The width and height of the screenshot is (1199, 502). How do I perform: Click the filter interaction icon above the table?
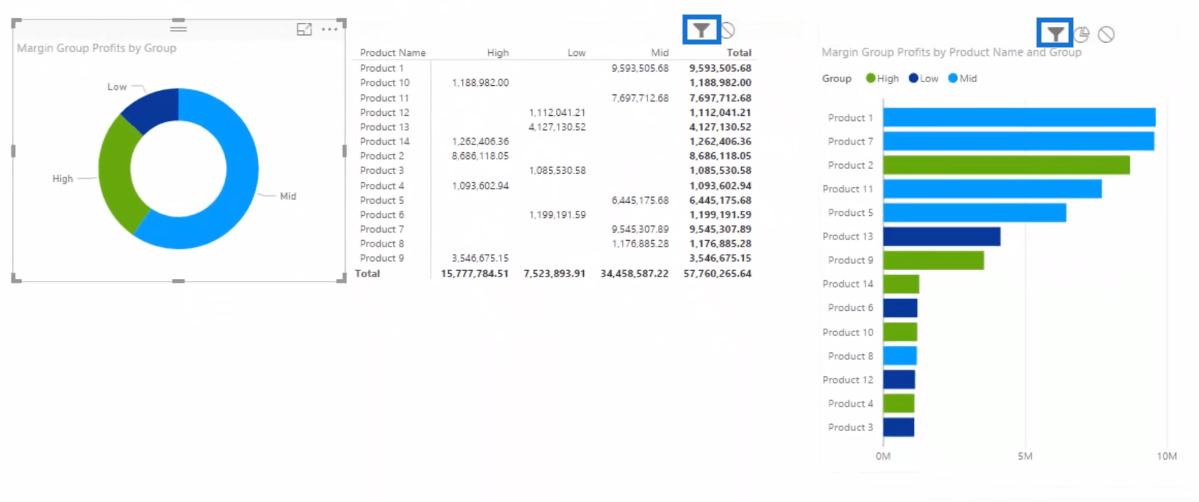(x=701, y=30)
